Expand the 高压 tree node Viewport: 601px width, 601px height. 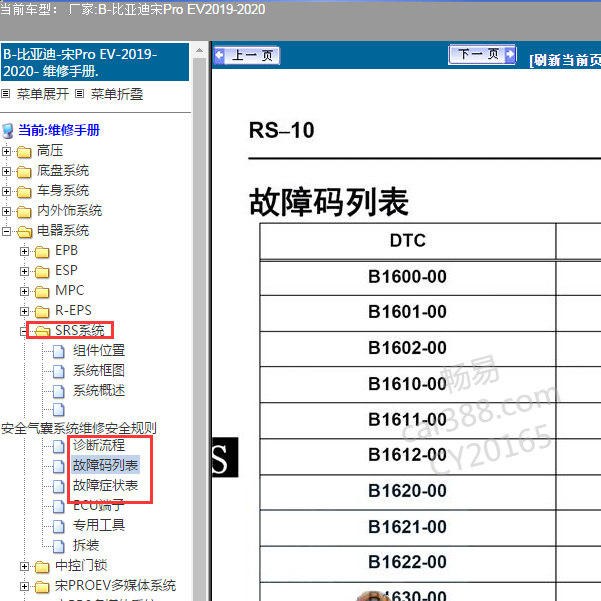(x=6, y=151)
